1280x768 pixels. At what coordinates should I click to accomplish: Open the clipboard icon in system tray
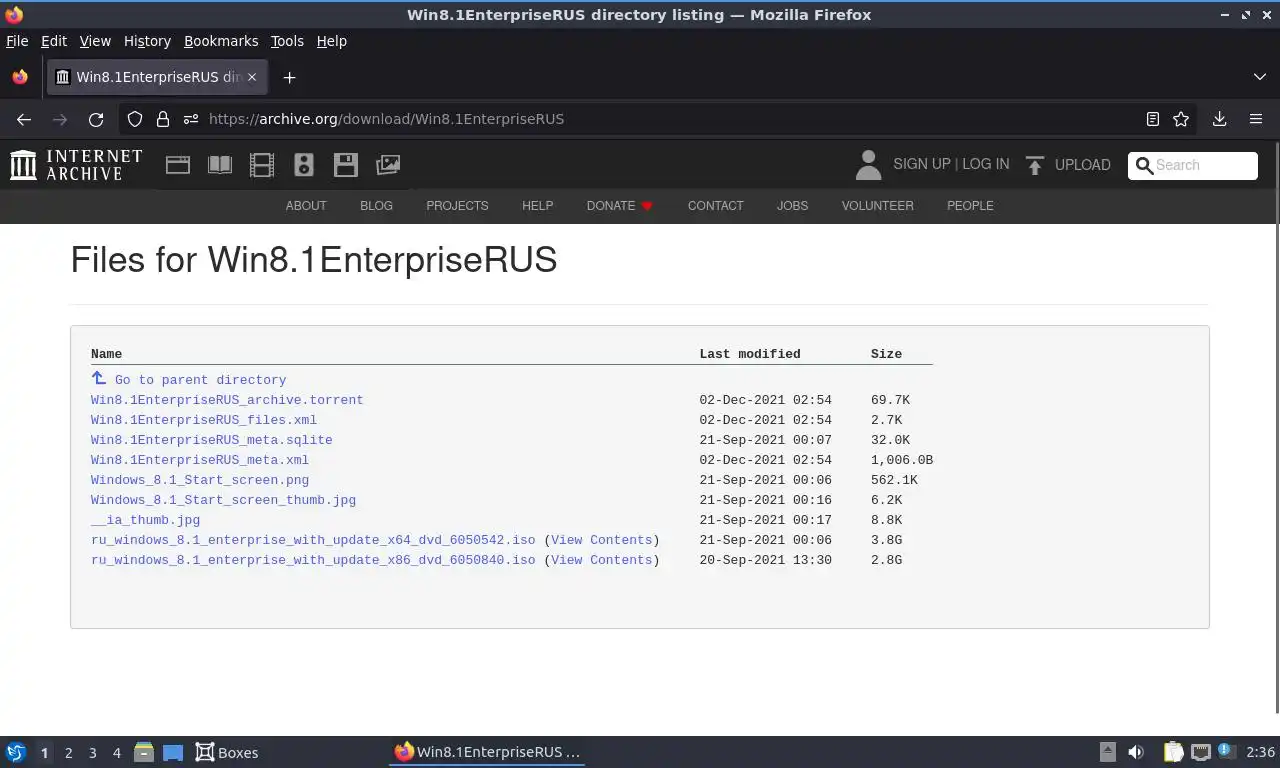tap(1173, 752)
